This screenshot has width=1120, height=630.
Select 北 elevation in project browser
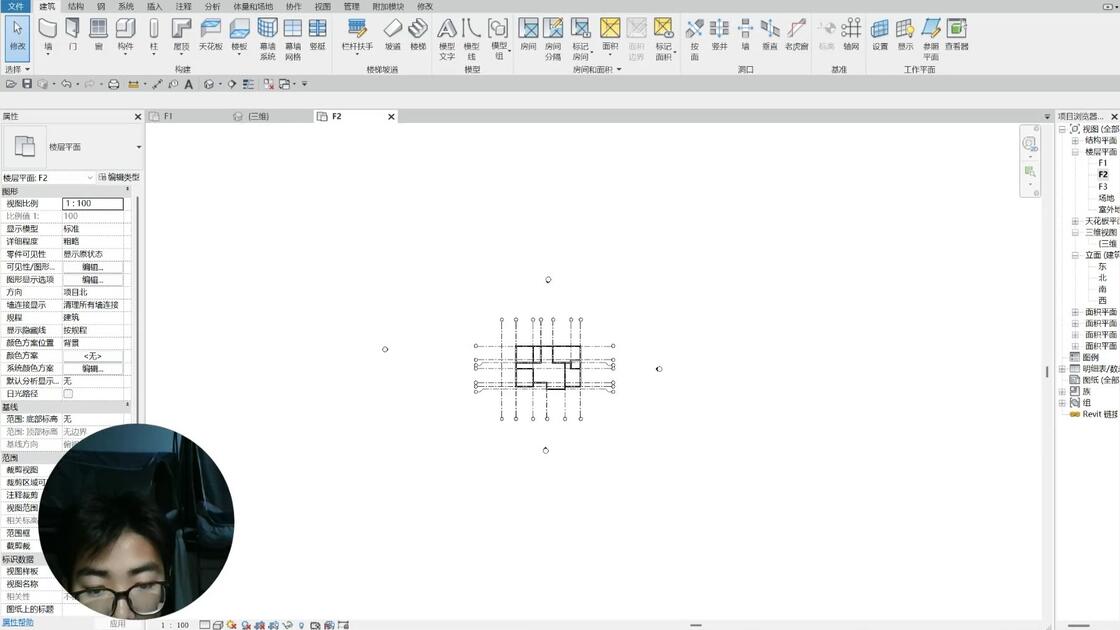1102,278
